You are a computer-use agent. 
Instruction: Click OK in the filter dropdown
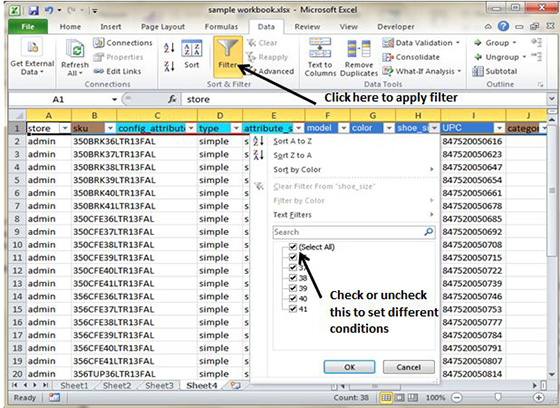pyautogui.click(x=349, y=367)
